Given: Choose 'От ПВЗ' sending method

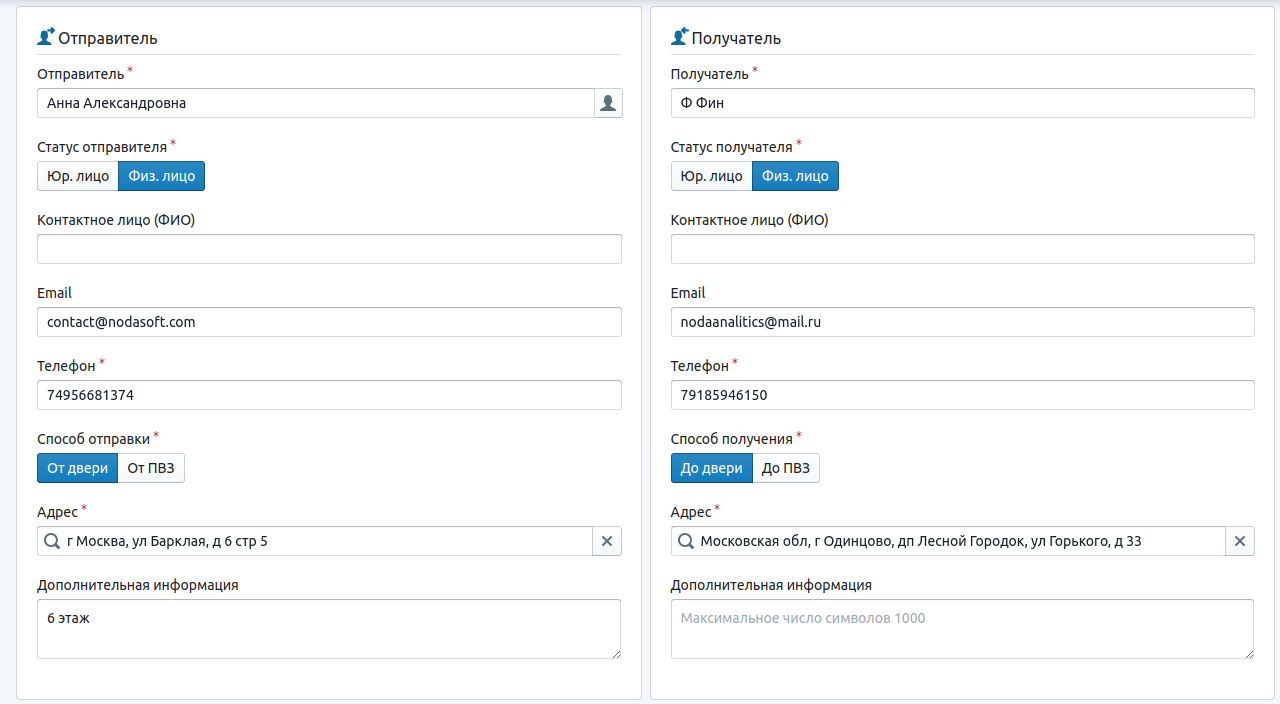Looking at the screenshot, I should (151, 468).
